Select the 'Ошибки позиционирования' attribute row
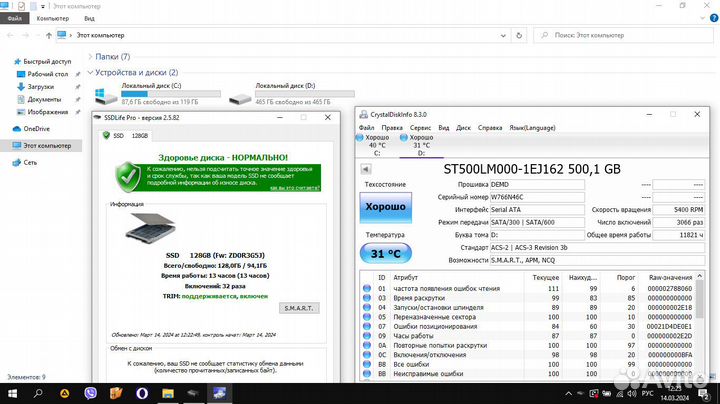720x404 pixels. (x=528, y=326)
